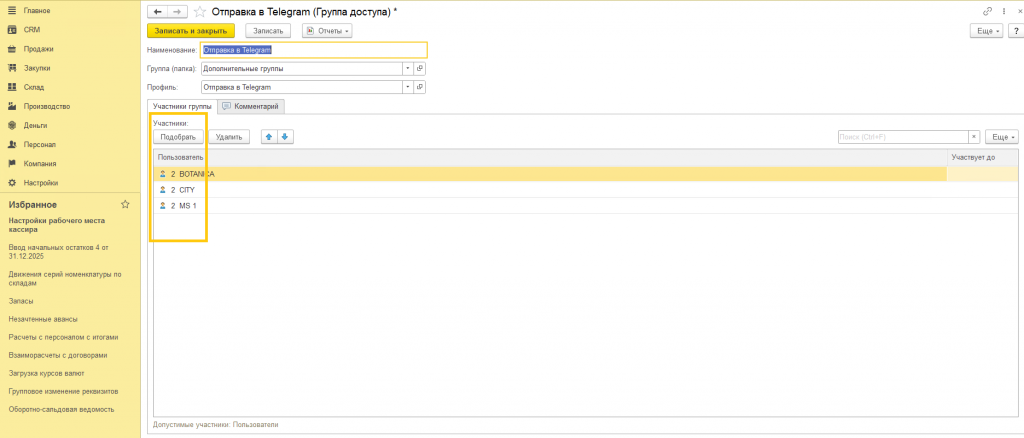The image size is (1024, 438).
Task: Click the Производство factory icon
Action: 12,106
